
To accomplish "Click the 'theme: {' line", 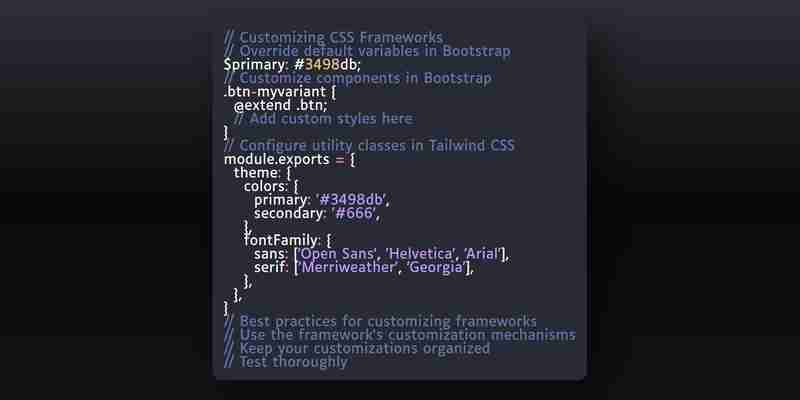I will (x=262, y=173).
